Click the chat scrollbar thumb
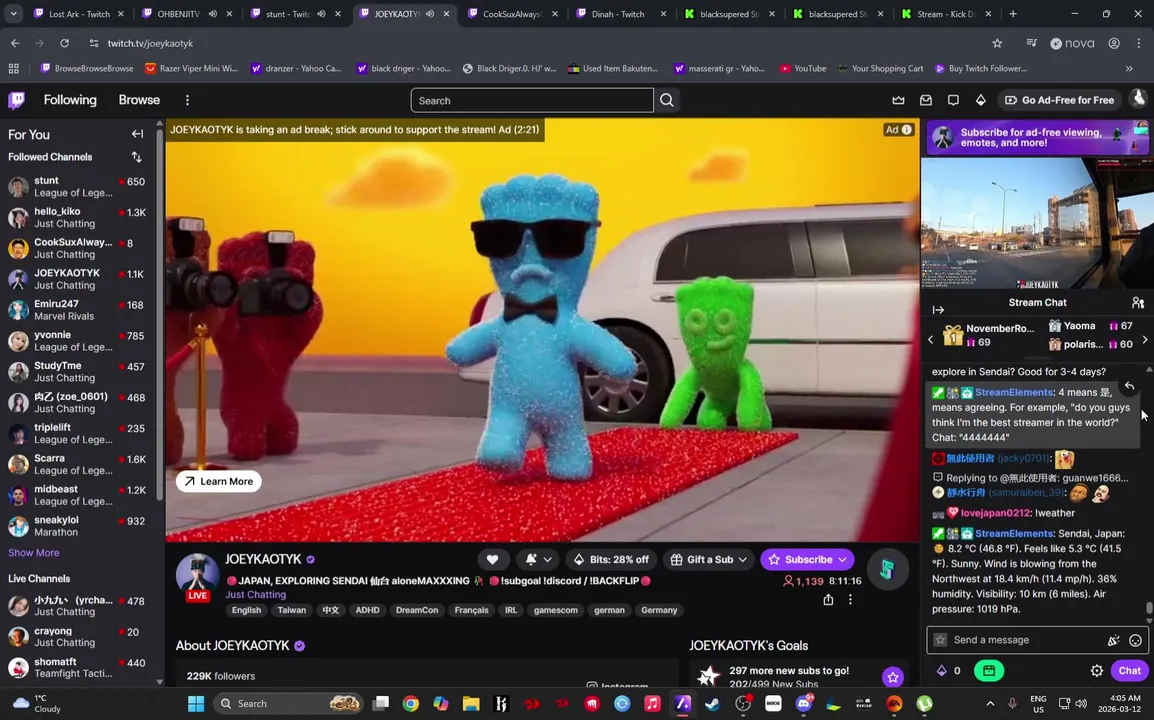 (1149, 610)
